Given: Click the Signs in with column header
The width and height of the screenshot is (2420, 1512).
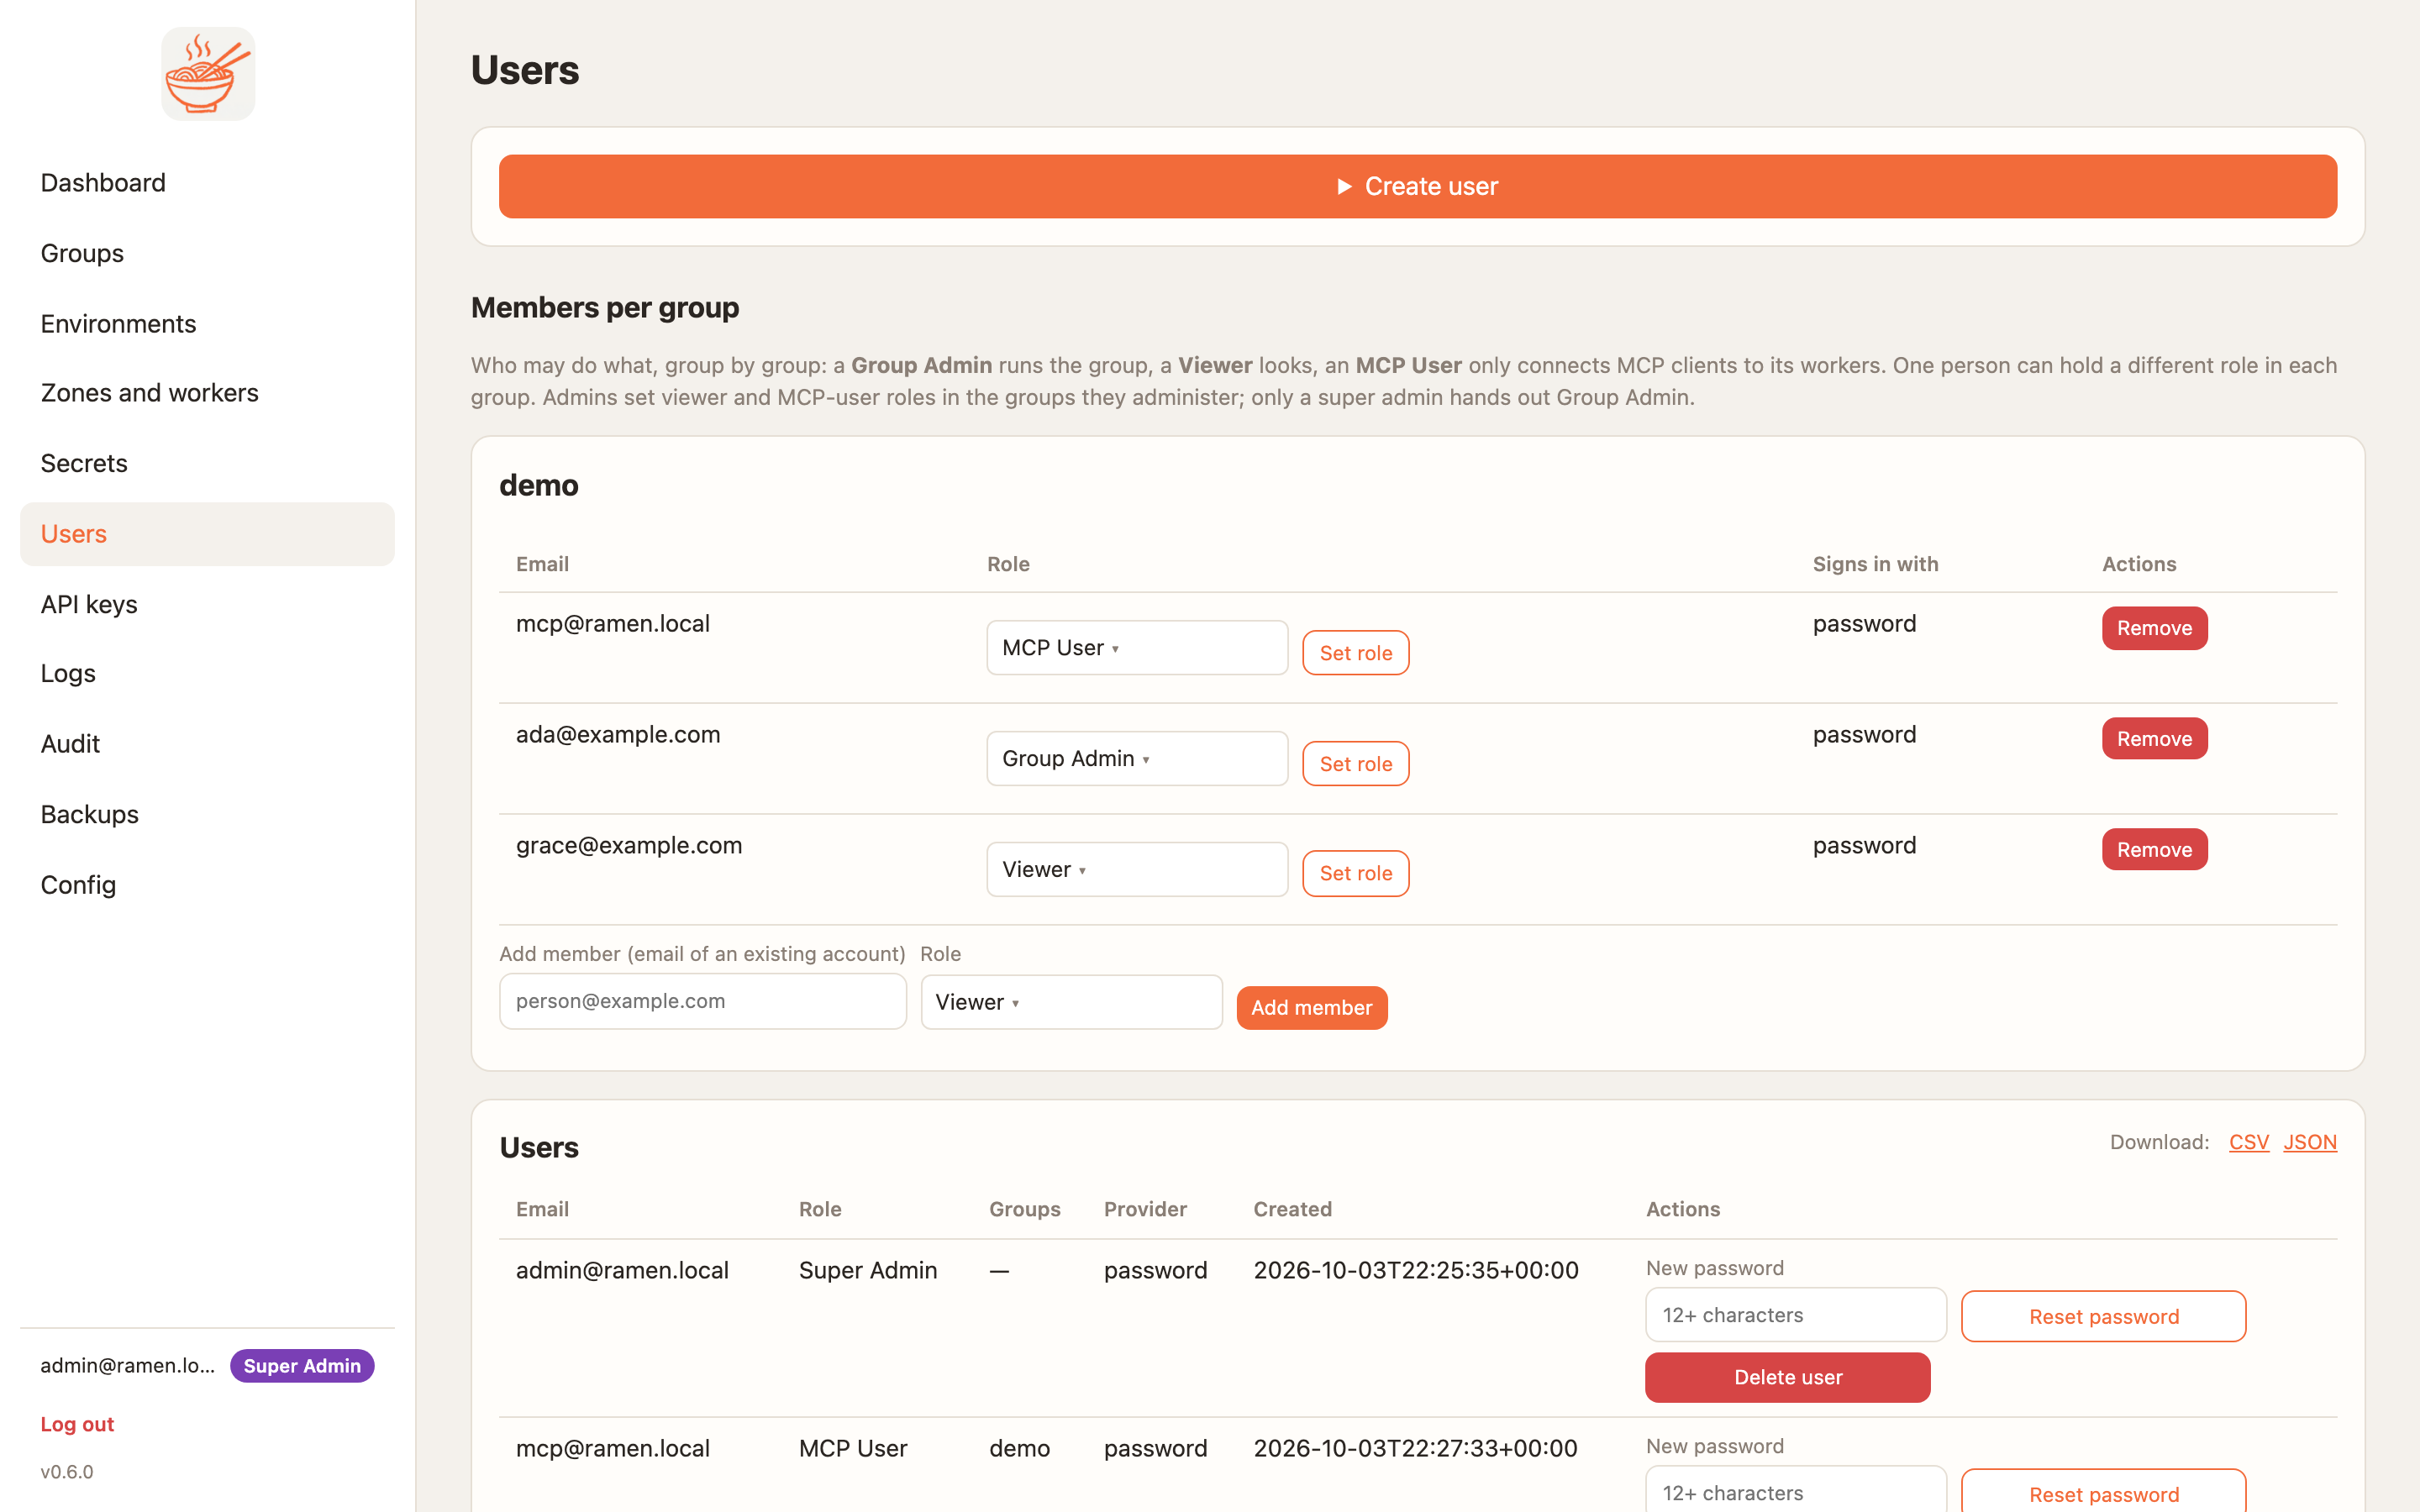Looking at the screenshot, I should click(1875, 564).
